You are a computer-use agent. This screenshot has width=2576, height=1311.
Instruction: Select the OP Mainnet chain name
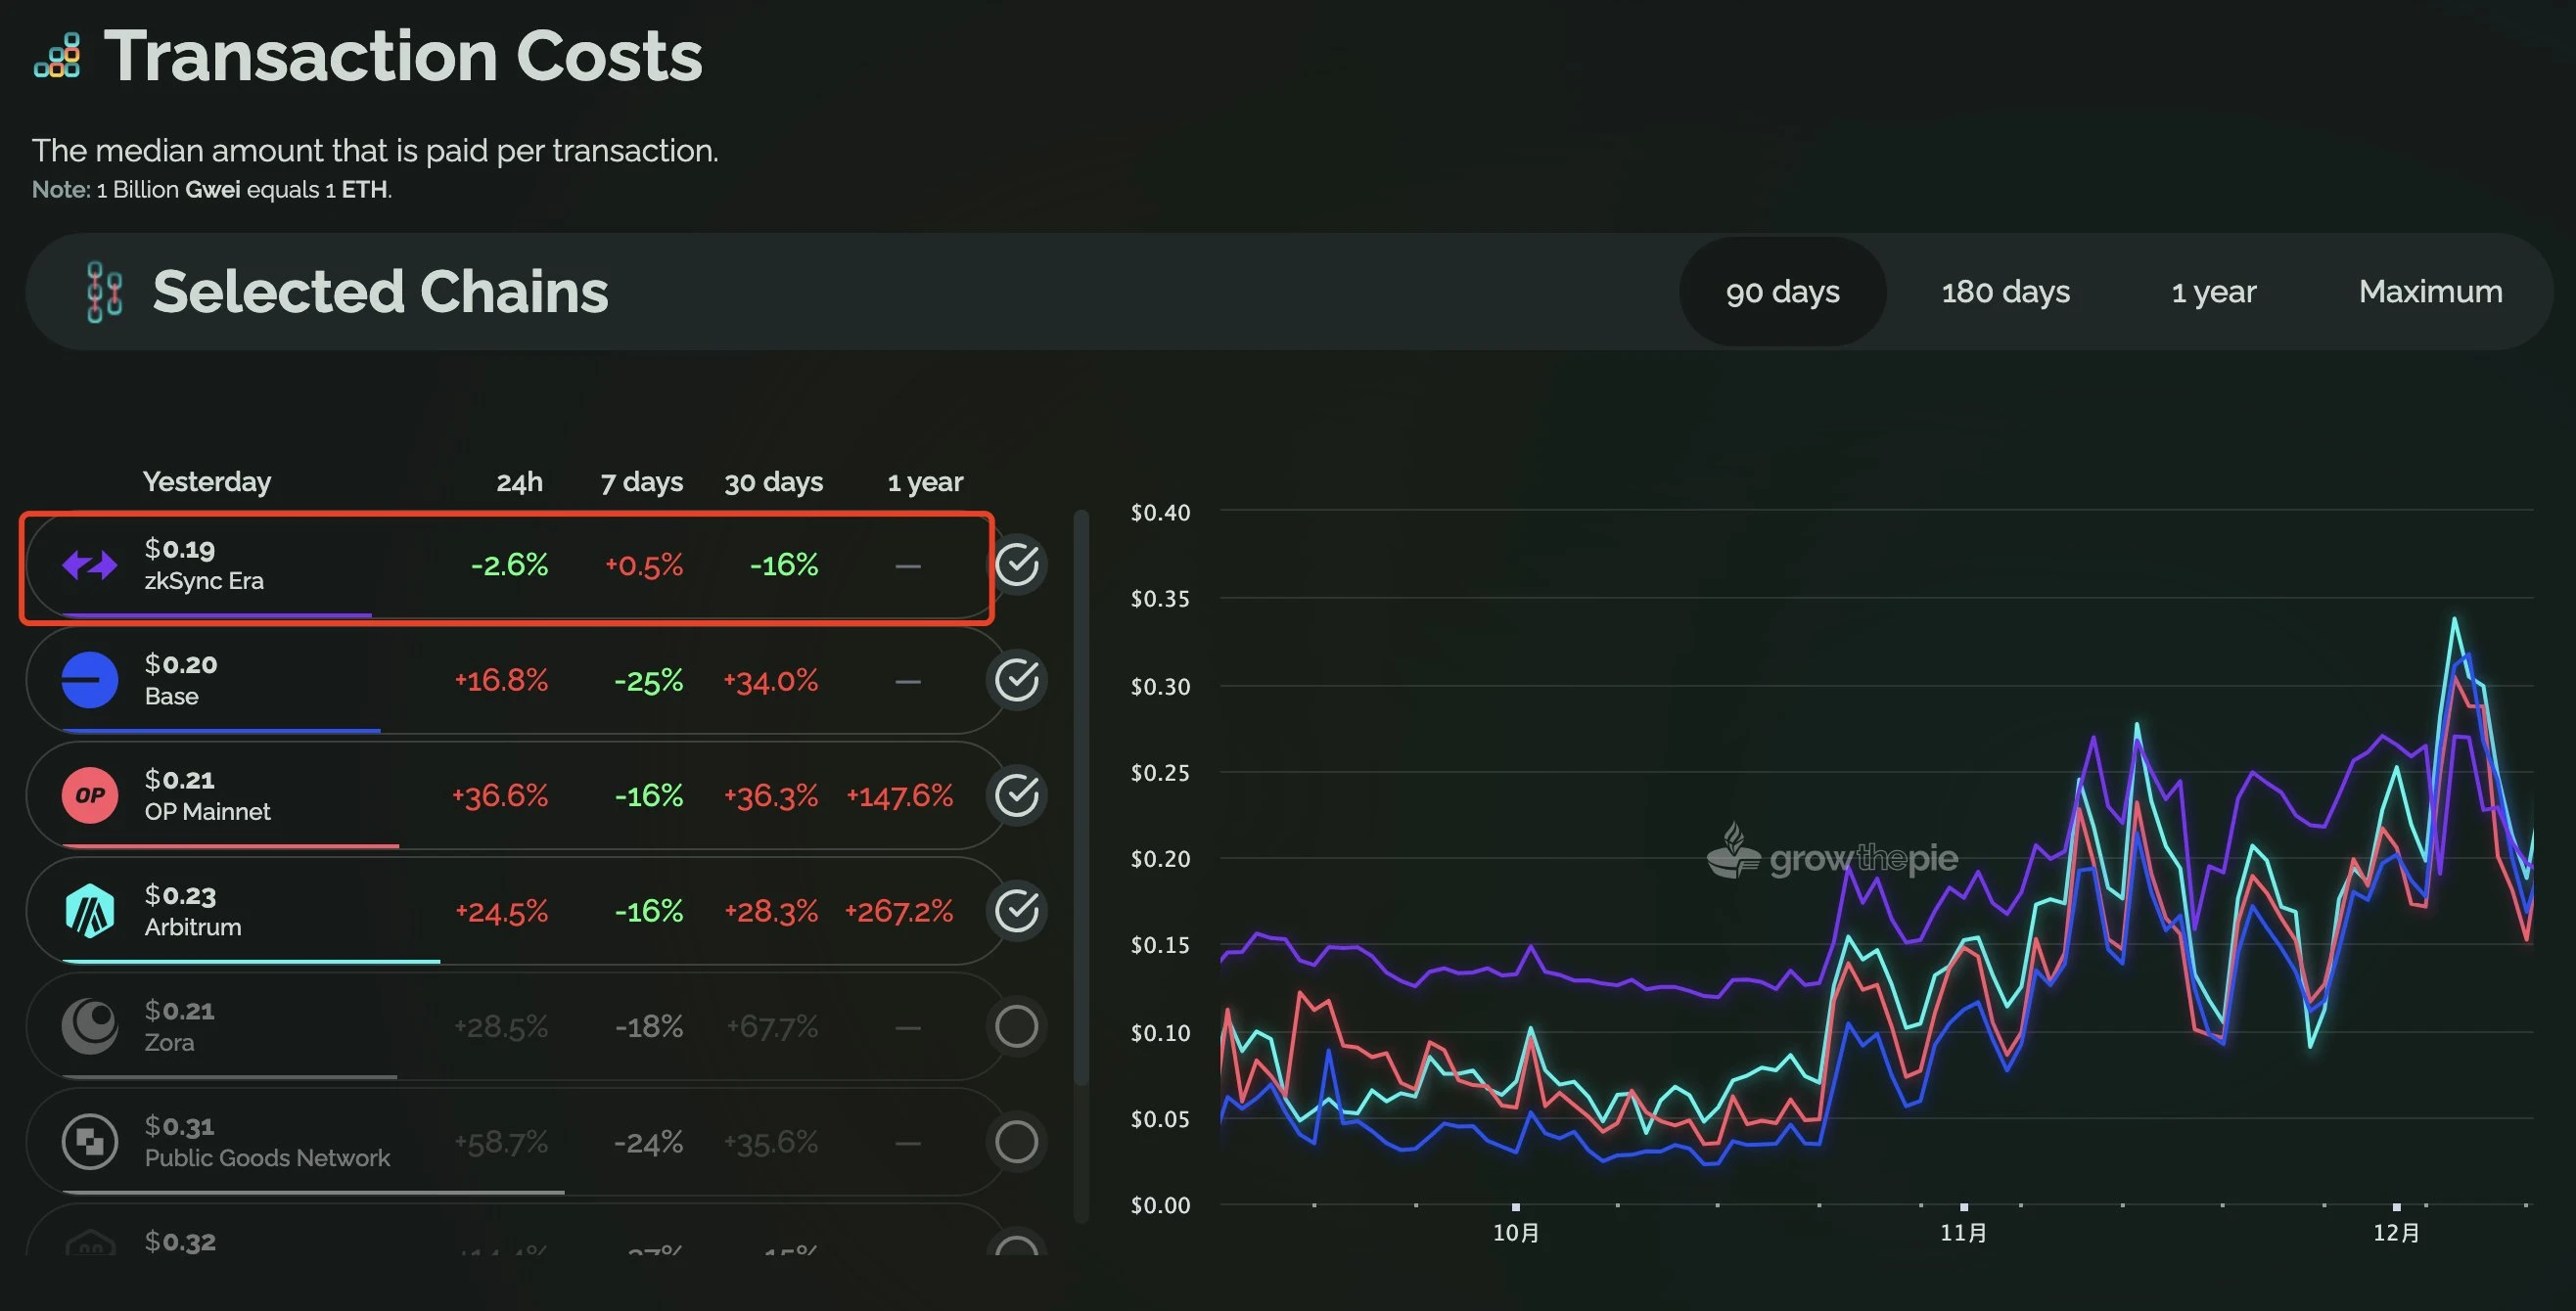(207, 811)
